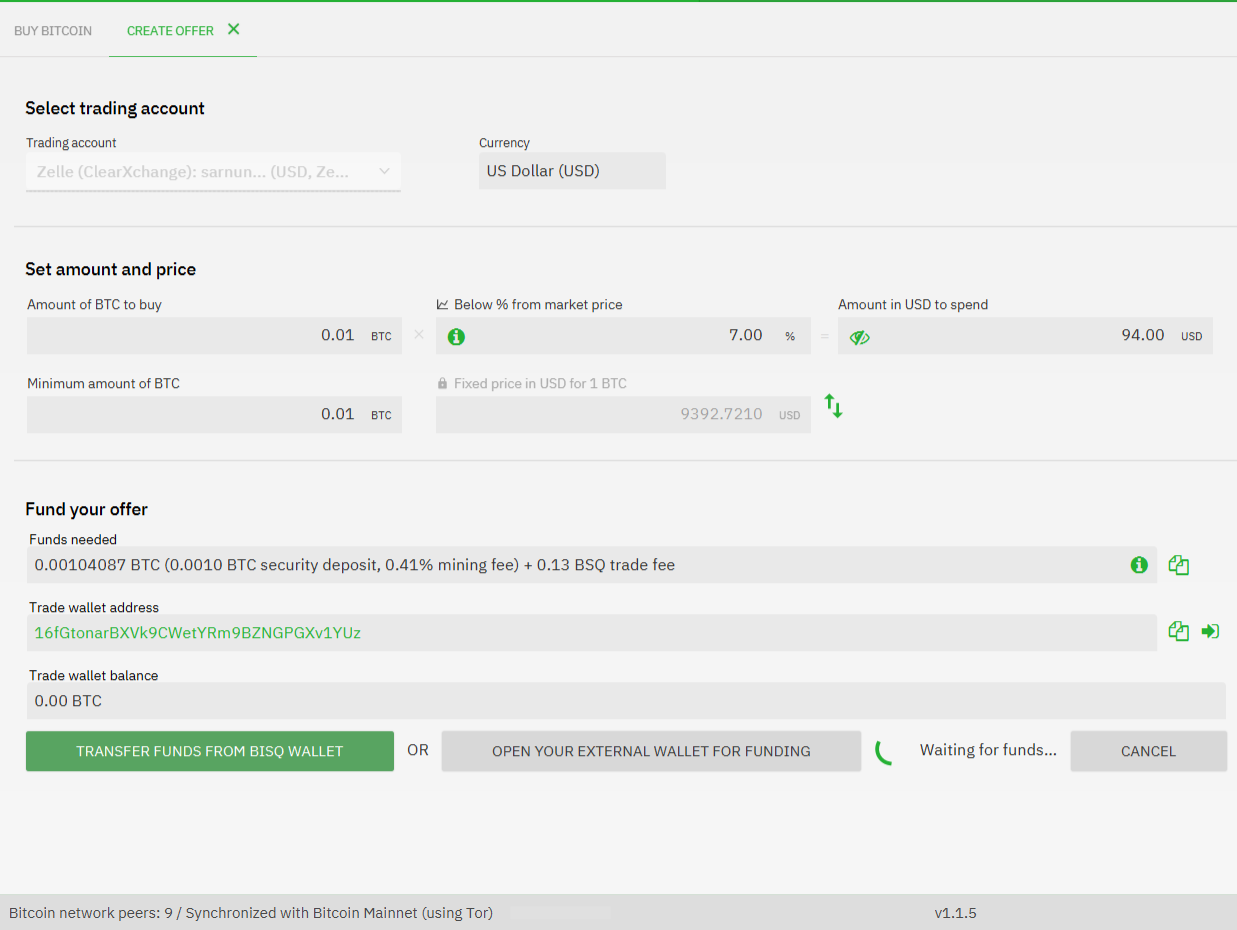Open your external wallet for funding
The width and height of the screenshot is (1237, 930).
(x=651, y=751)
